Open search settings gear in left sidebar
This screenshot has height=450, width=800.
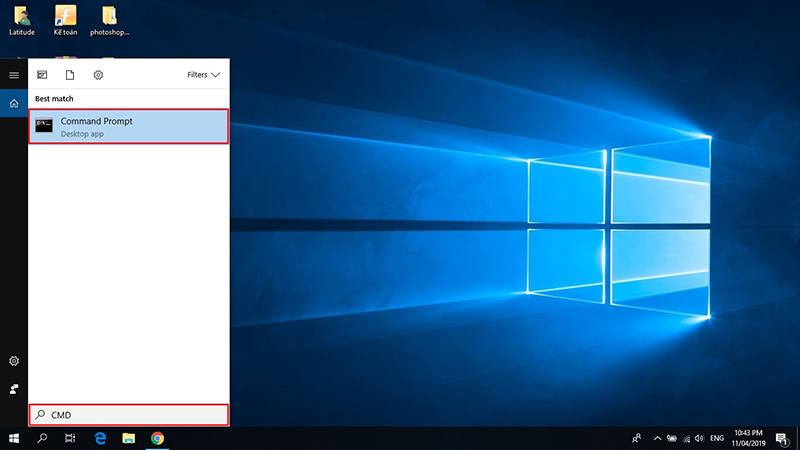click(14, 361)
